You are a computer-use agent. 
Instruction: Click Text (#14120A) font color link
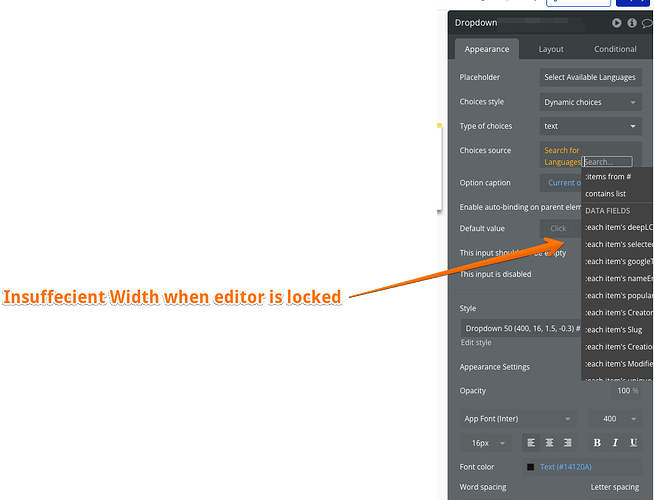pyautogui.click(x=566, y=467)
